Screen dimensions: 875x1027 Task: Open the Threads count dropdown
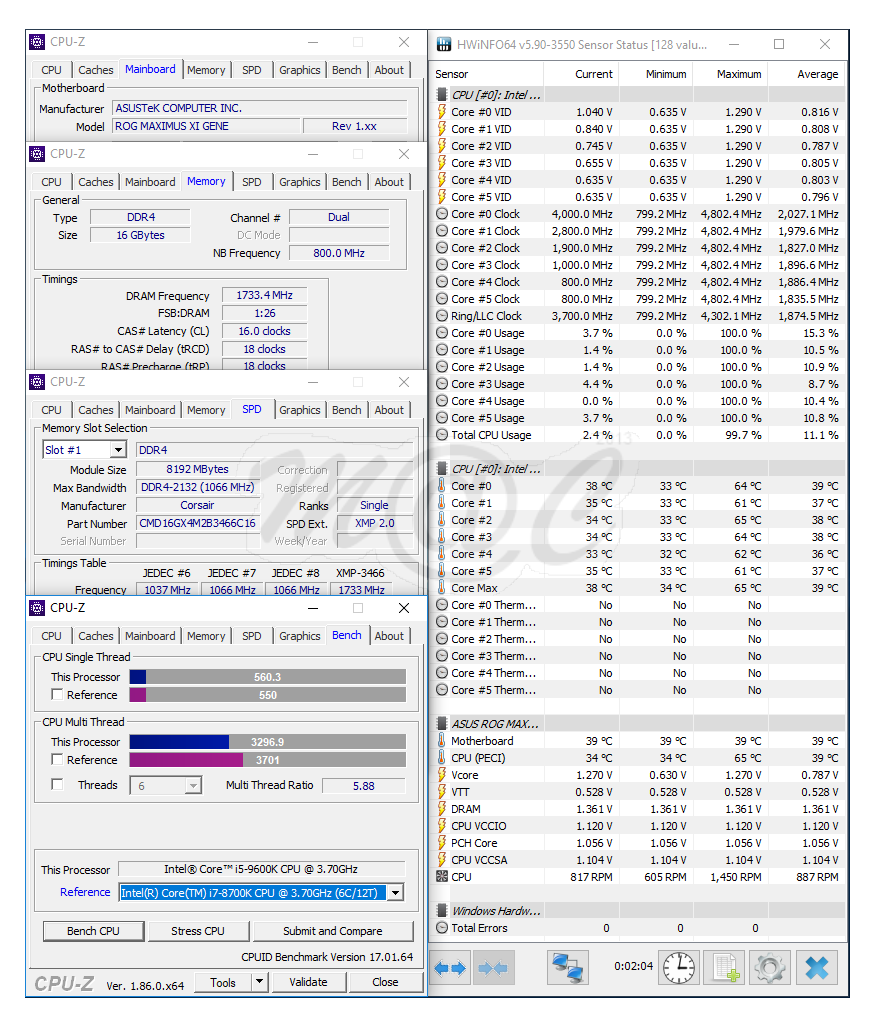click(193, 785)
